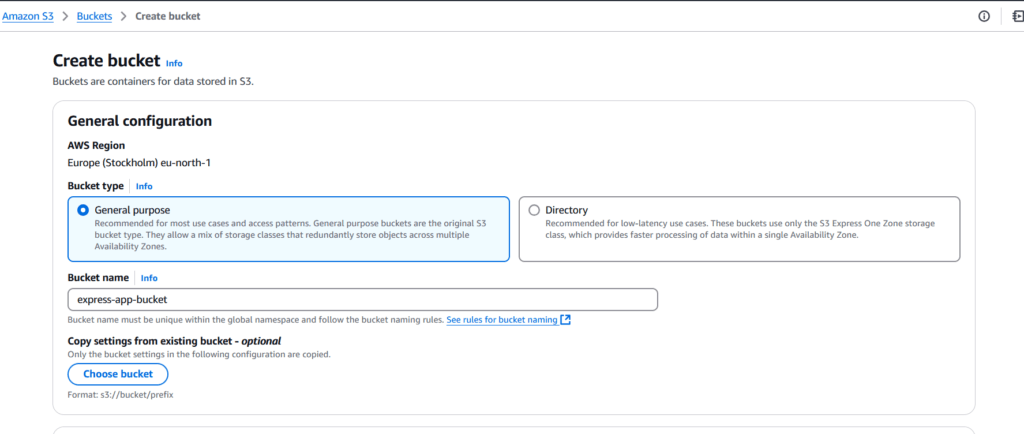Open the Buckets breadcrumb link
Image resolution: width=1024 pixels, height=434 pixels.
(94, 16)
